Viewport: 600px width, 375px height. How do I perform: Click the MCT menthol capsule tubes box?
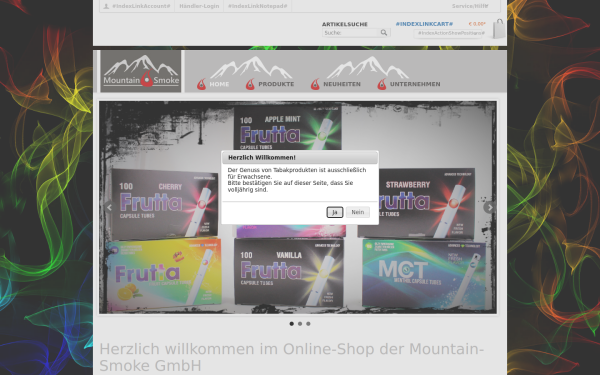tap(425, 274)
